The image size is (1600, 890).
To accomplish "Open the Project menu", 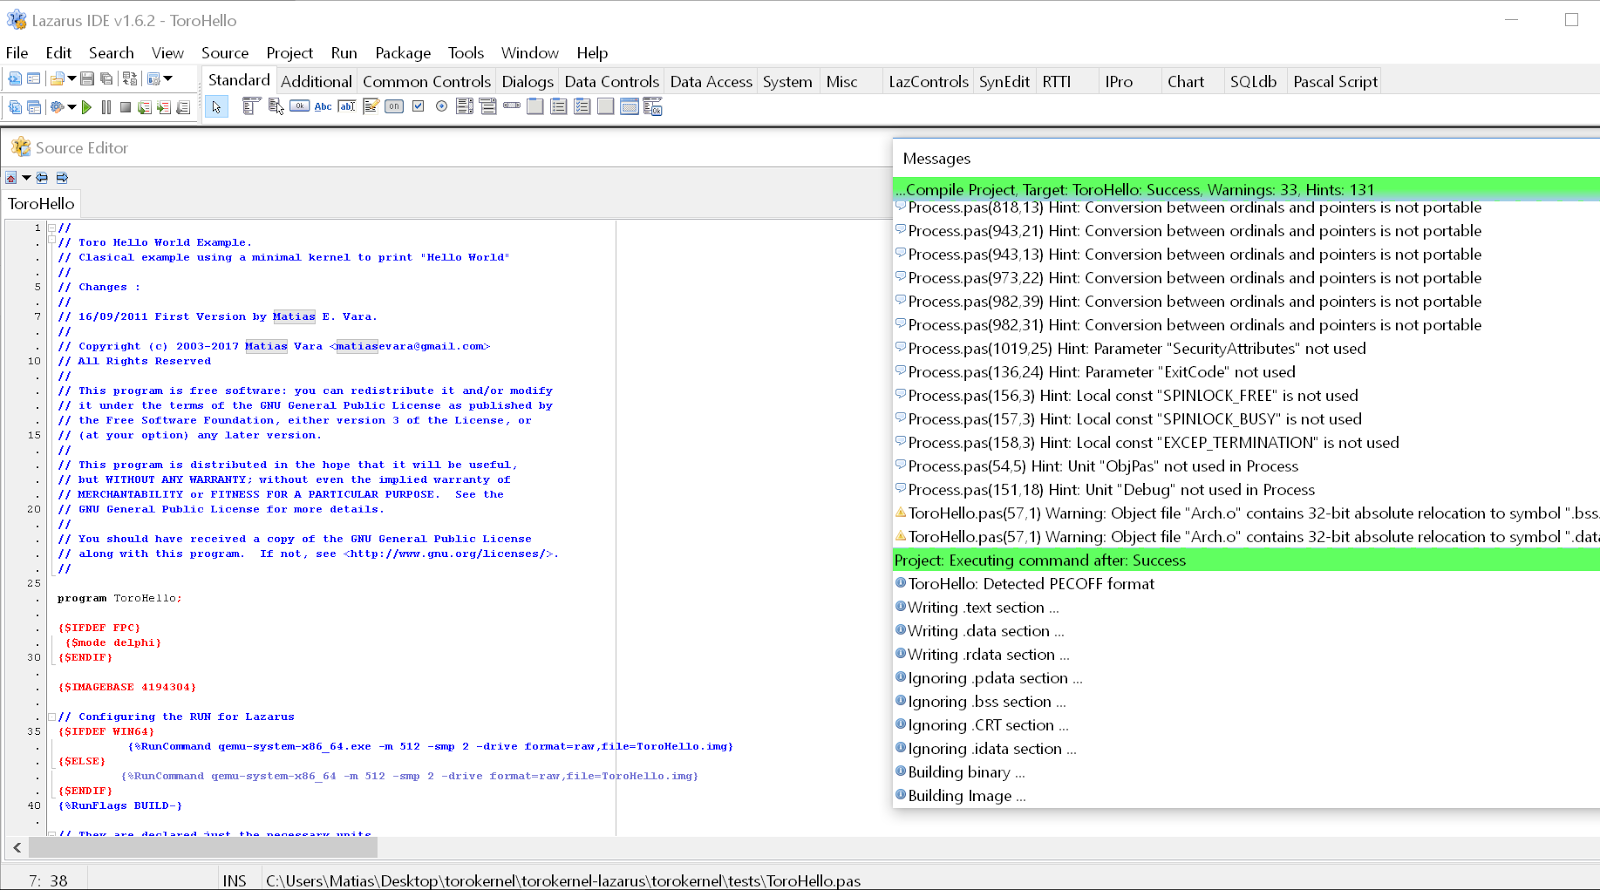I will point(289,53).
